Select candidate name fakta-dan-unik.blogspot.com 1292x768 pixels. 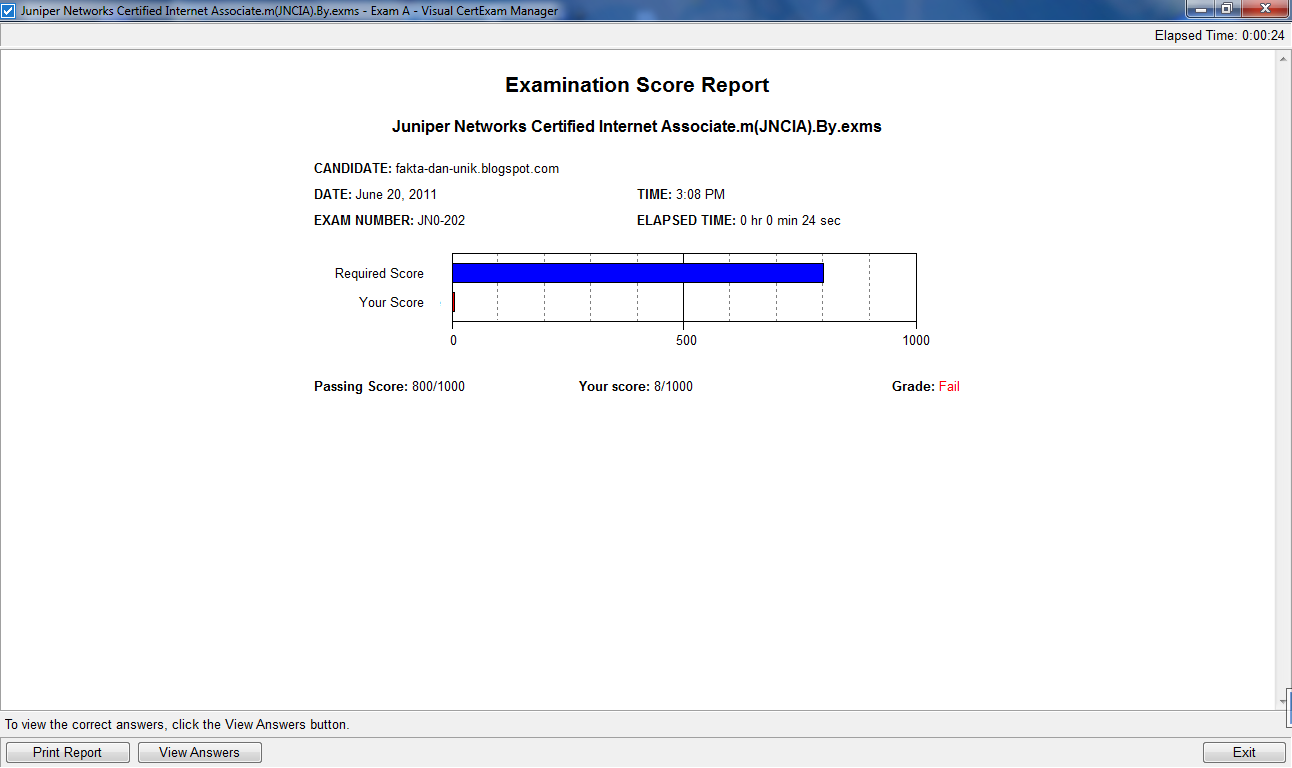[477, 168]
